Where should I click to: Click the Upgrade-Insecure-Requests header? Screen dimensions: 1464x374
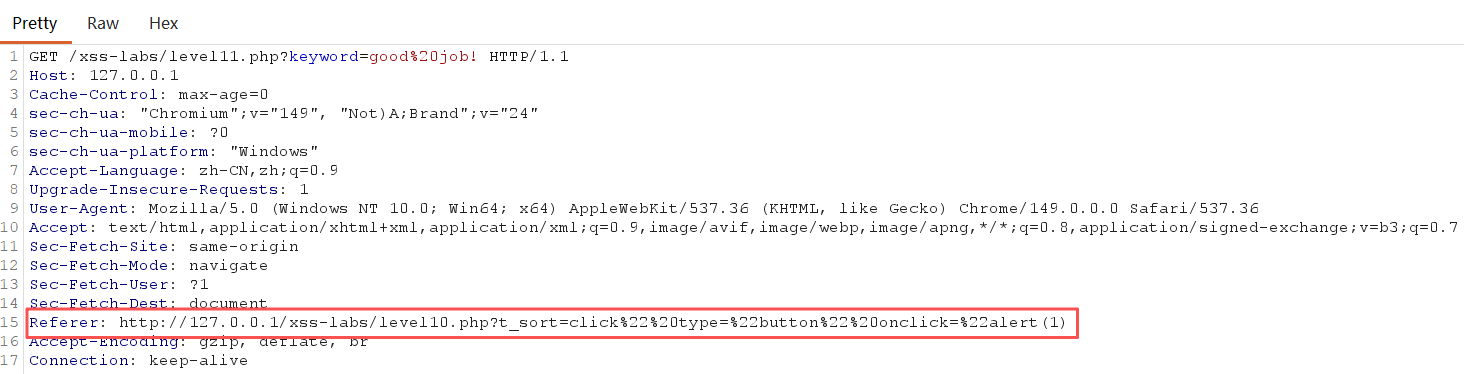click(x=169, y=189)
